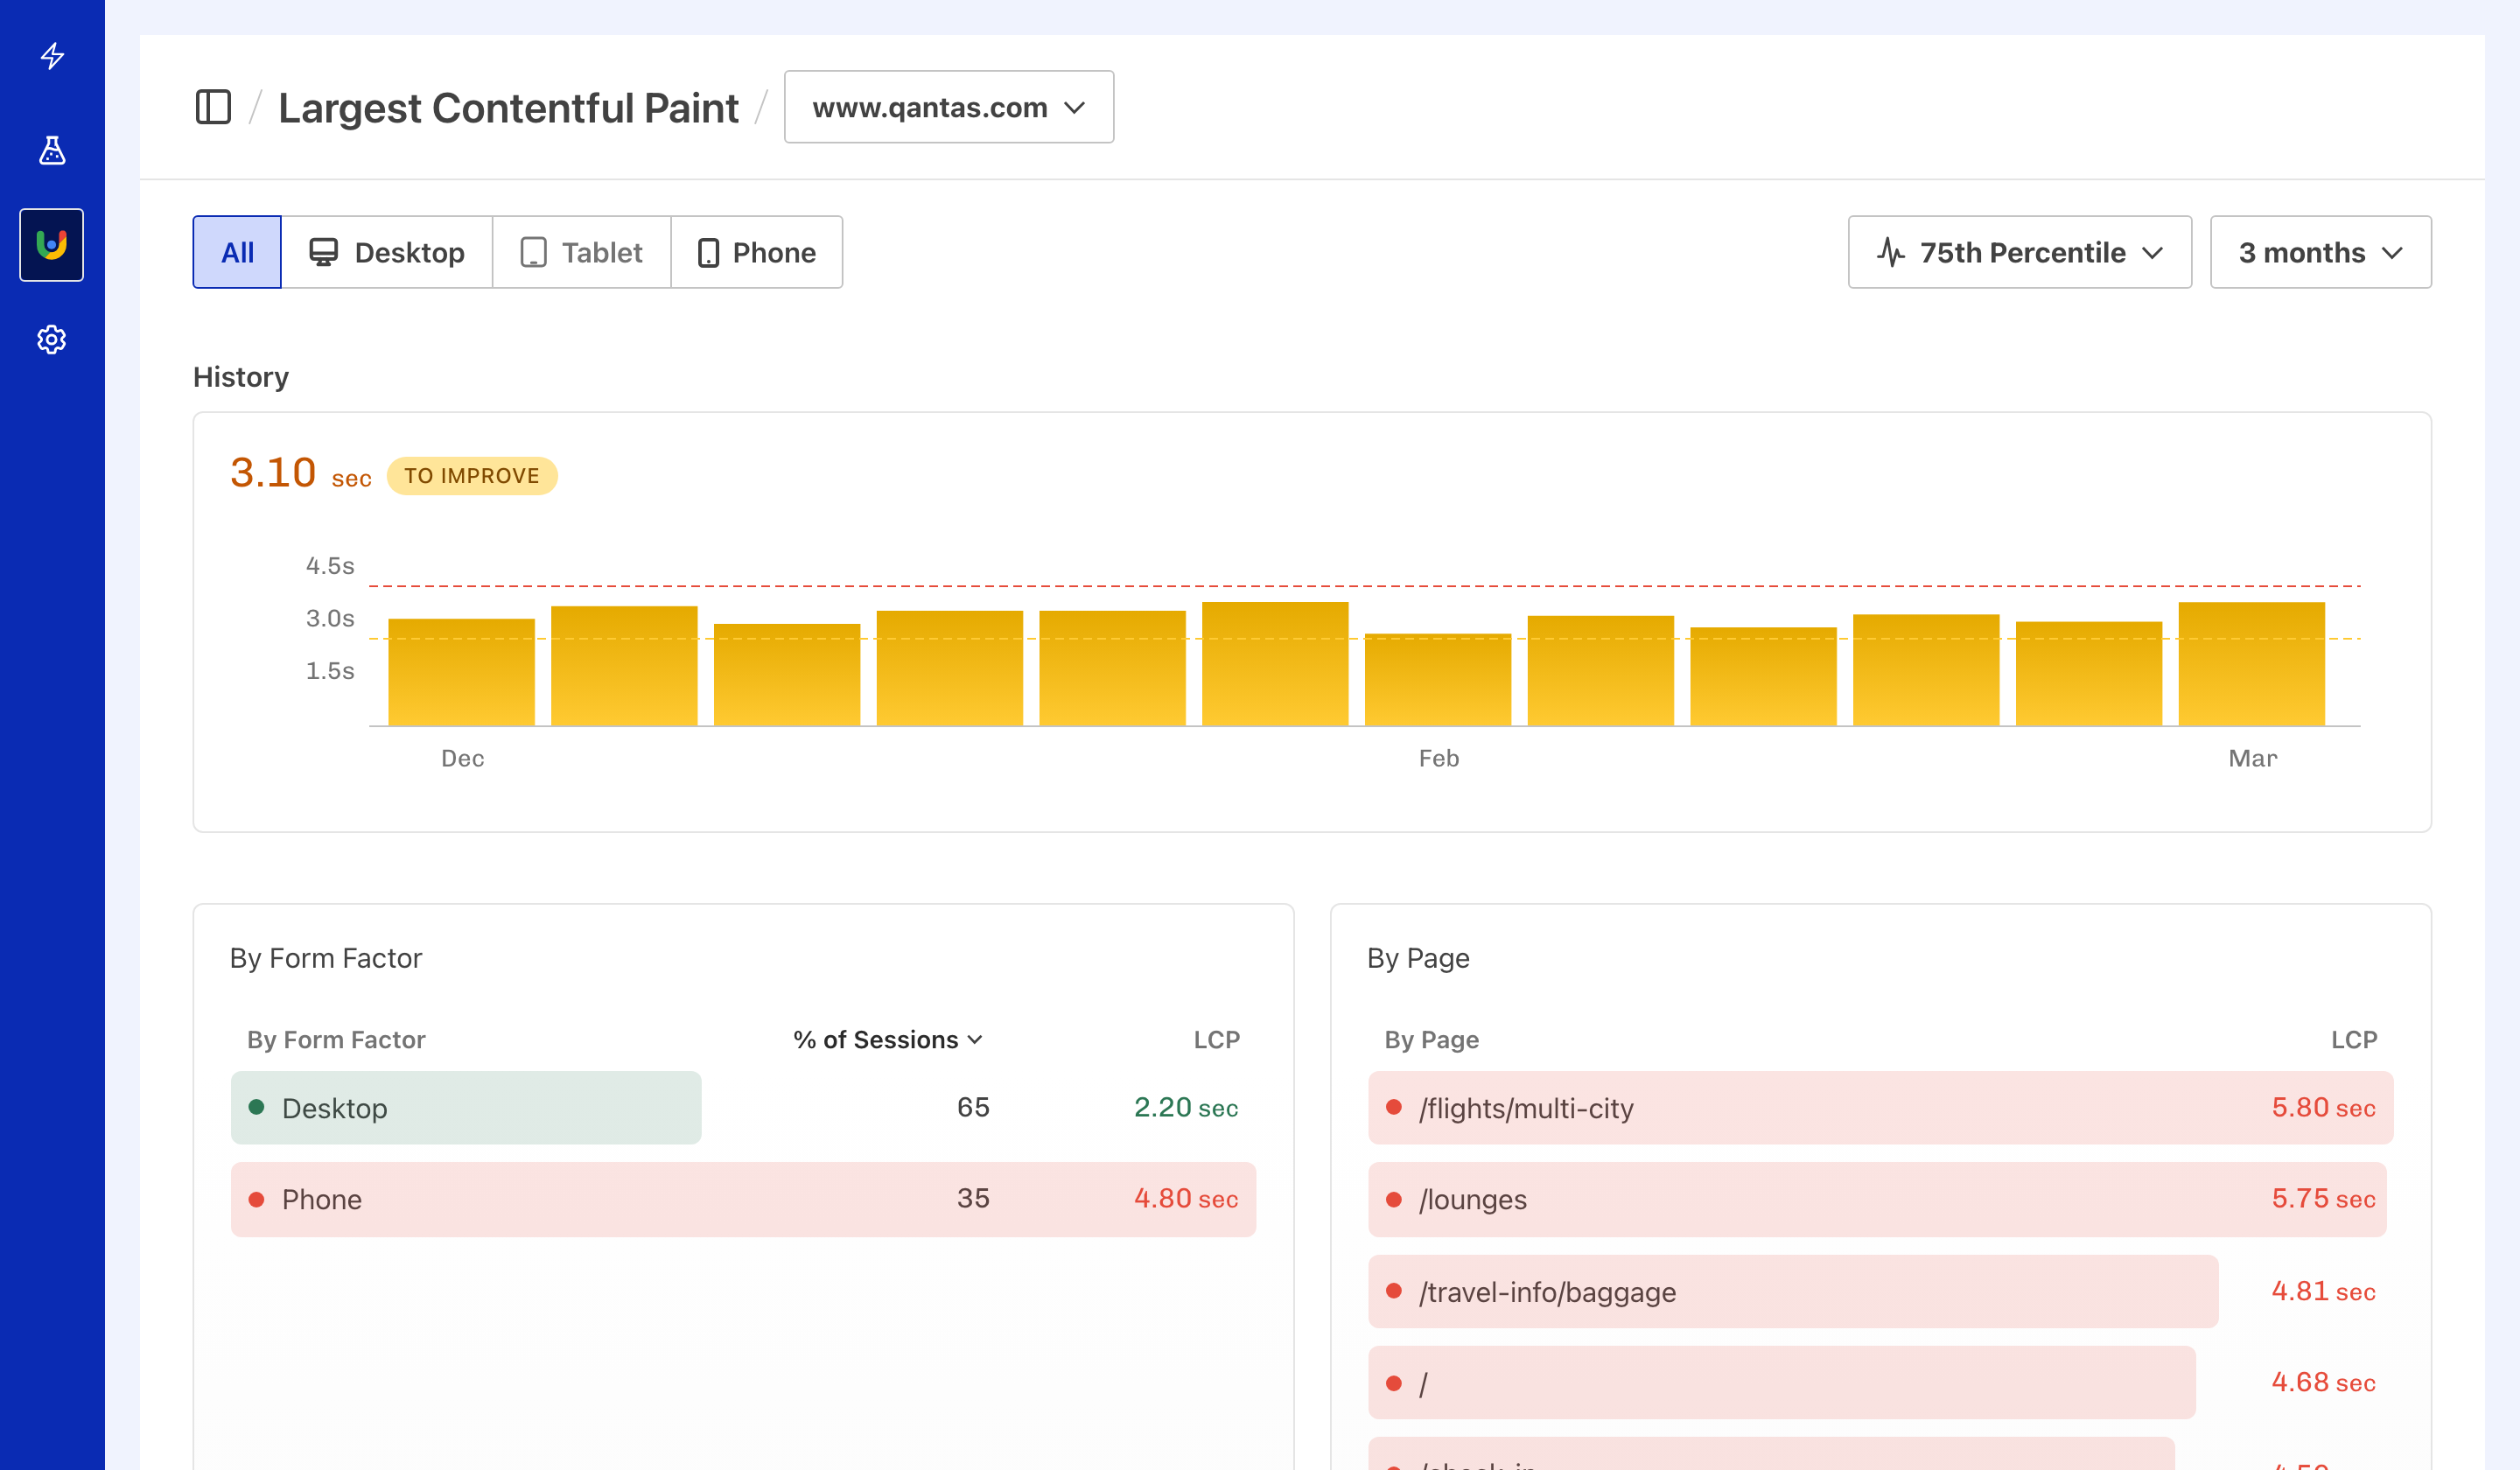
Task: Open the www.qantas.com site dropdown
Action: [948, 107]
